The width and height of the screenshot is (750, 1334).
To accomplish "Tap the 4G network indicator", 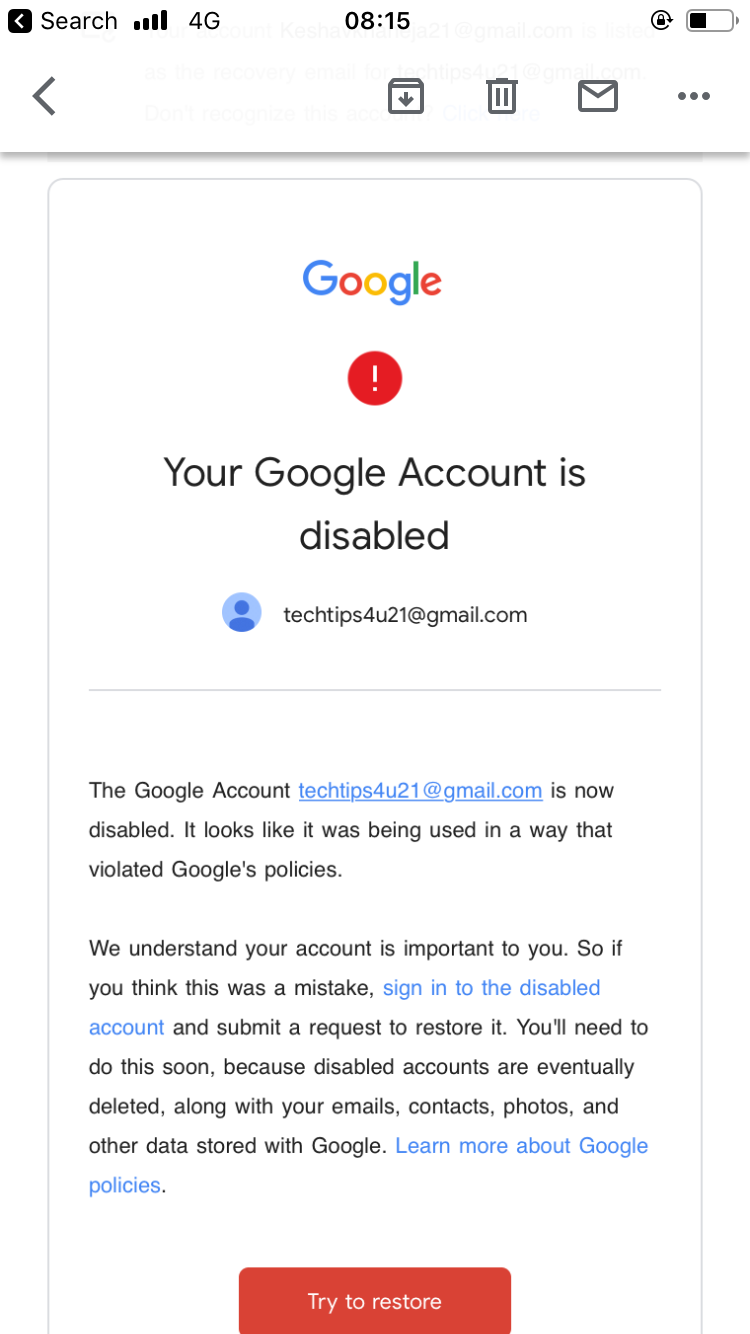I will tap(204, 21).
